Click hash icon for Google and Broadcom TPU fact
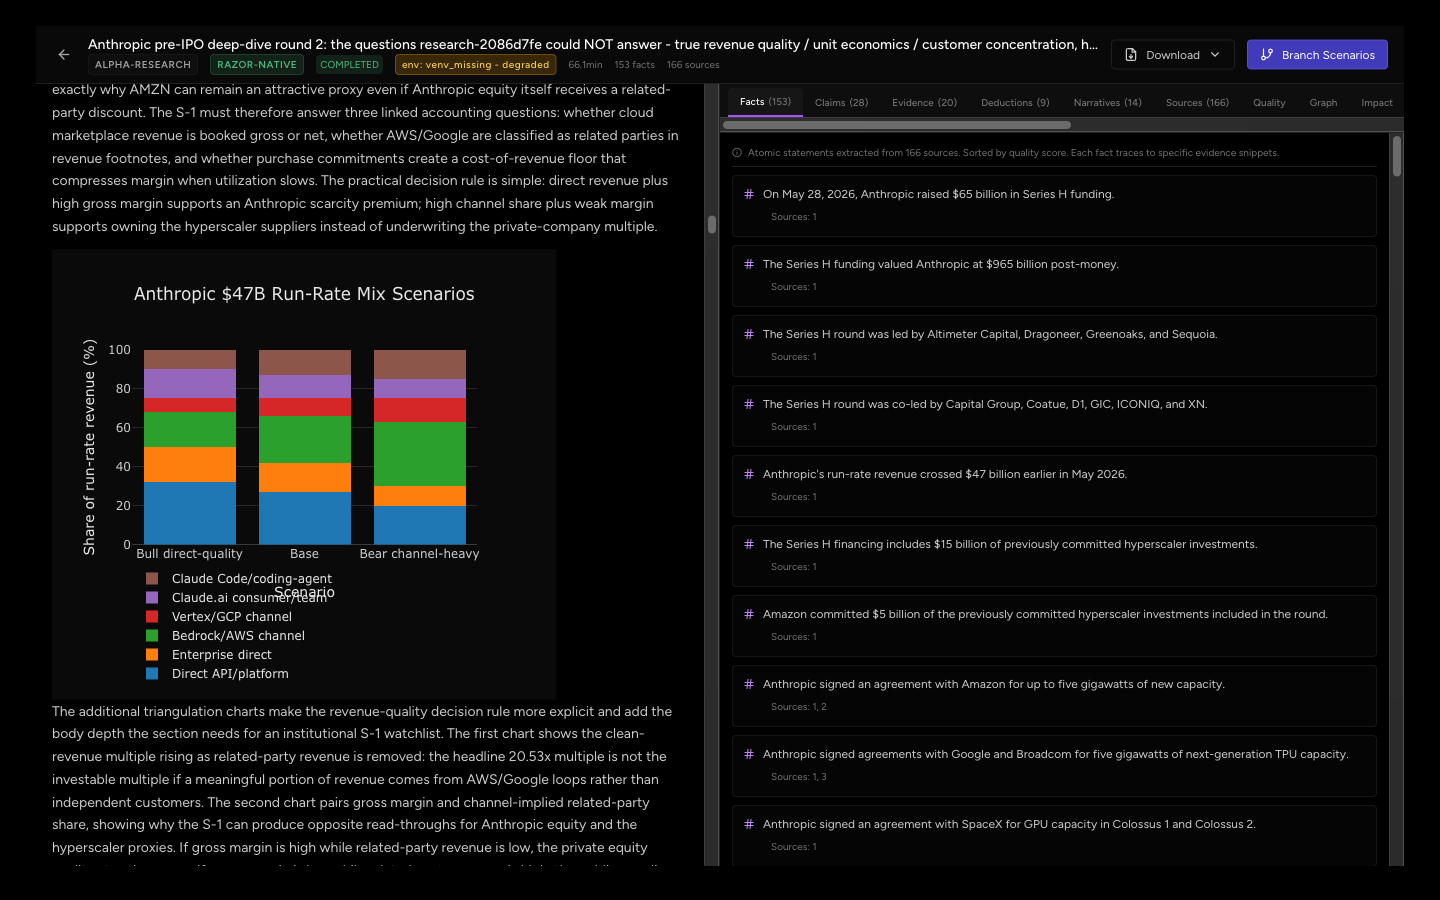This screenshot has width=1440, height=900. [749, 754]
